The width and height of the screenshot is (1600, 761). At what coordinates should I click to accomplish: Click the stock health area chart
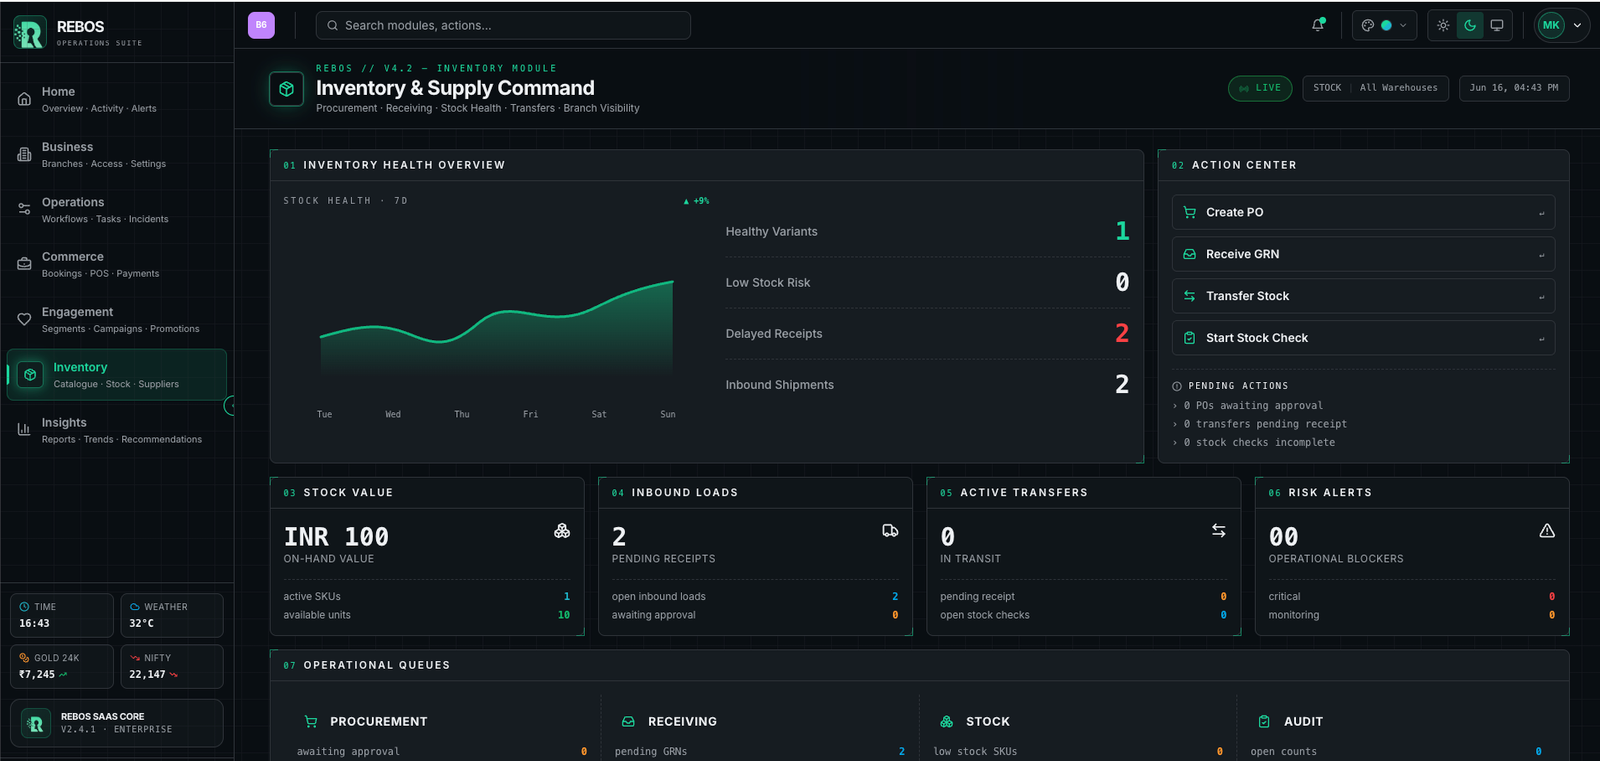pyautogui.click(x=497, y=329)
